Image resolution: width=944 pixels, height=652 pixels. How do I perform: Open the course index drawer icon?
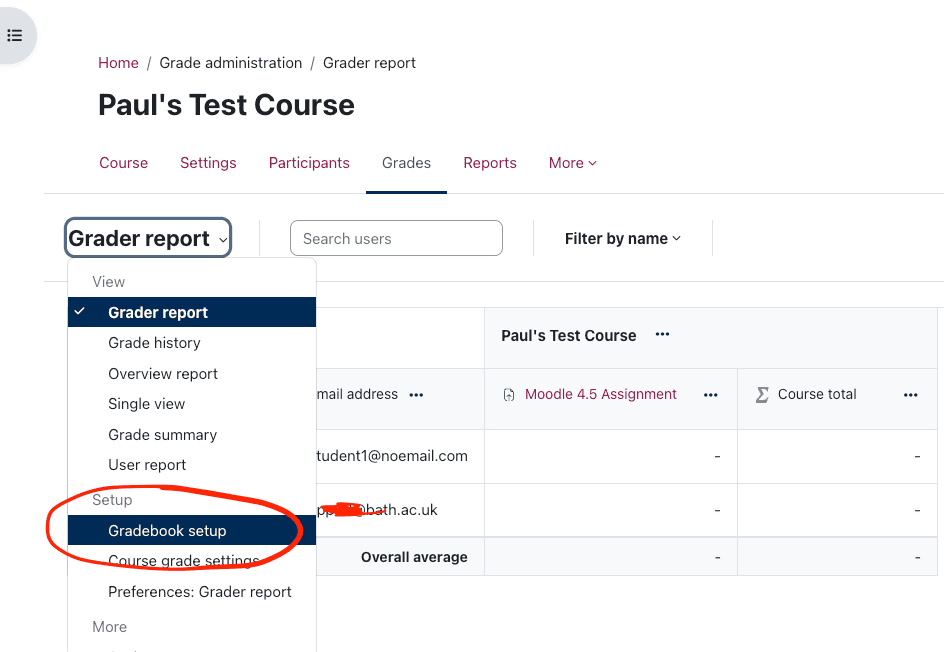tap(15, 35)
